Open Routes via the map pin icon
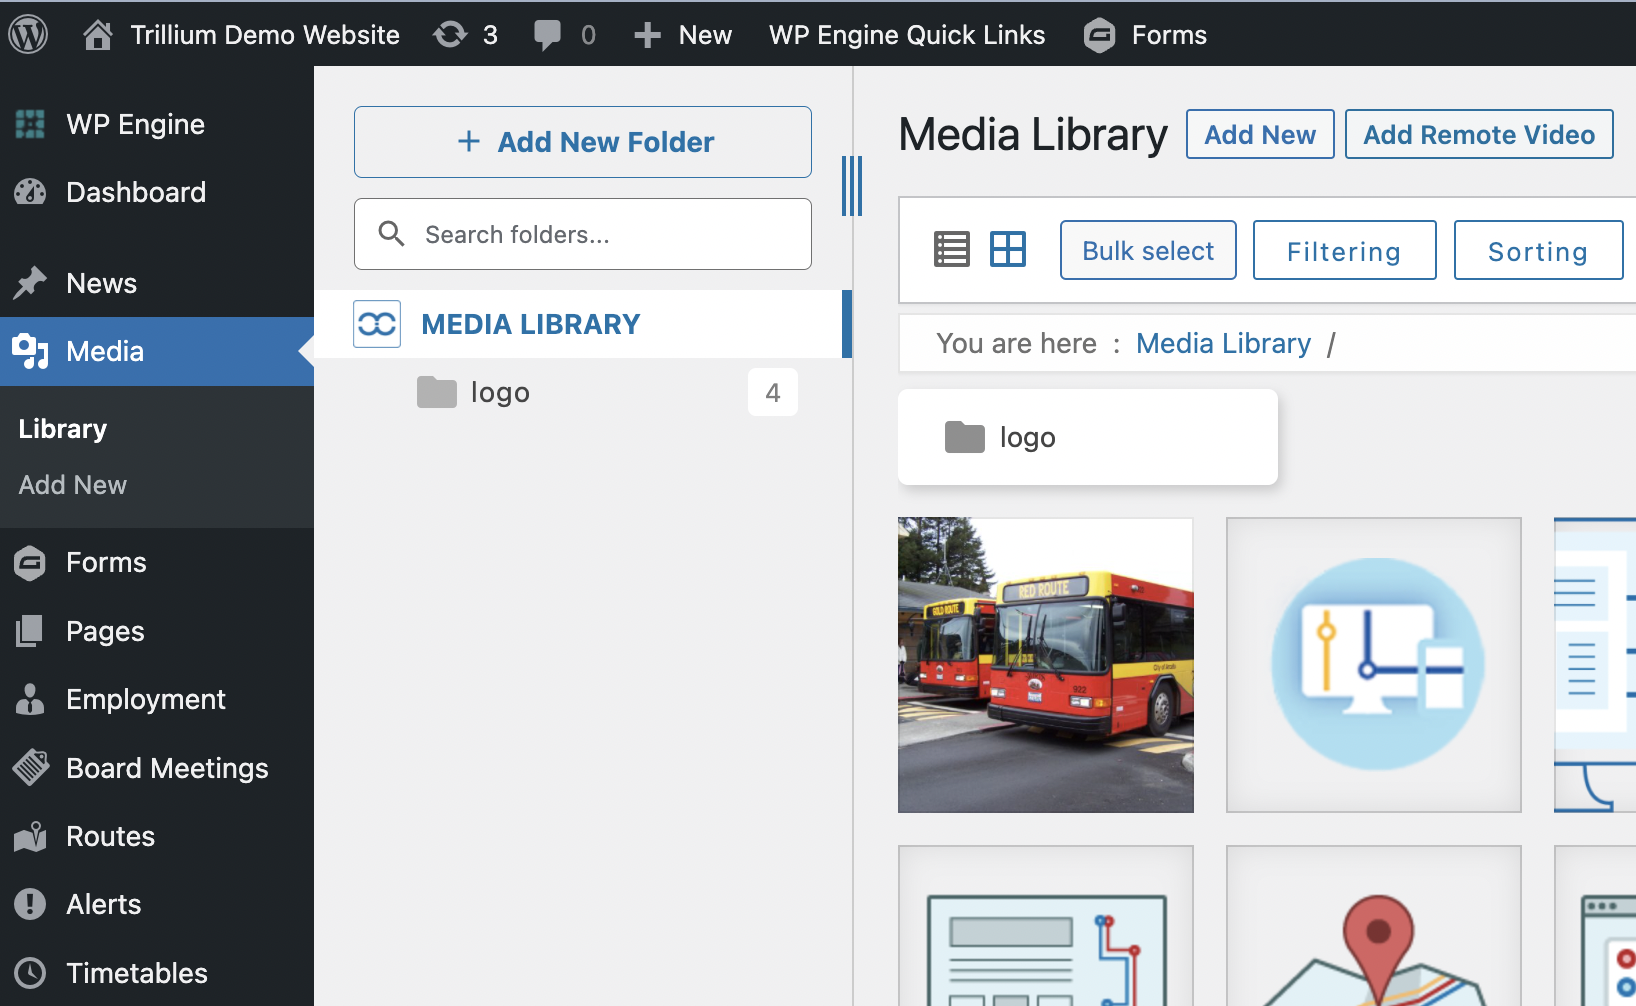This screenshot has width=1636, height=1006. tap(30, 836)
